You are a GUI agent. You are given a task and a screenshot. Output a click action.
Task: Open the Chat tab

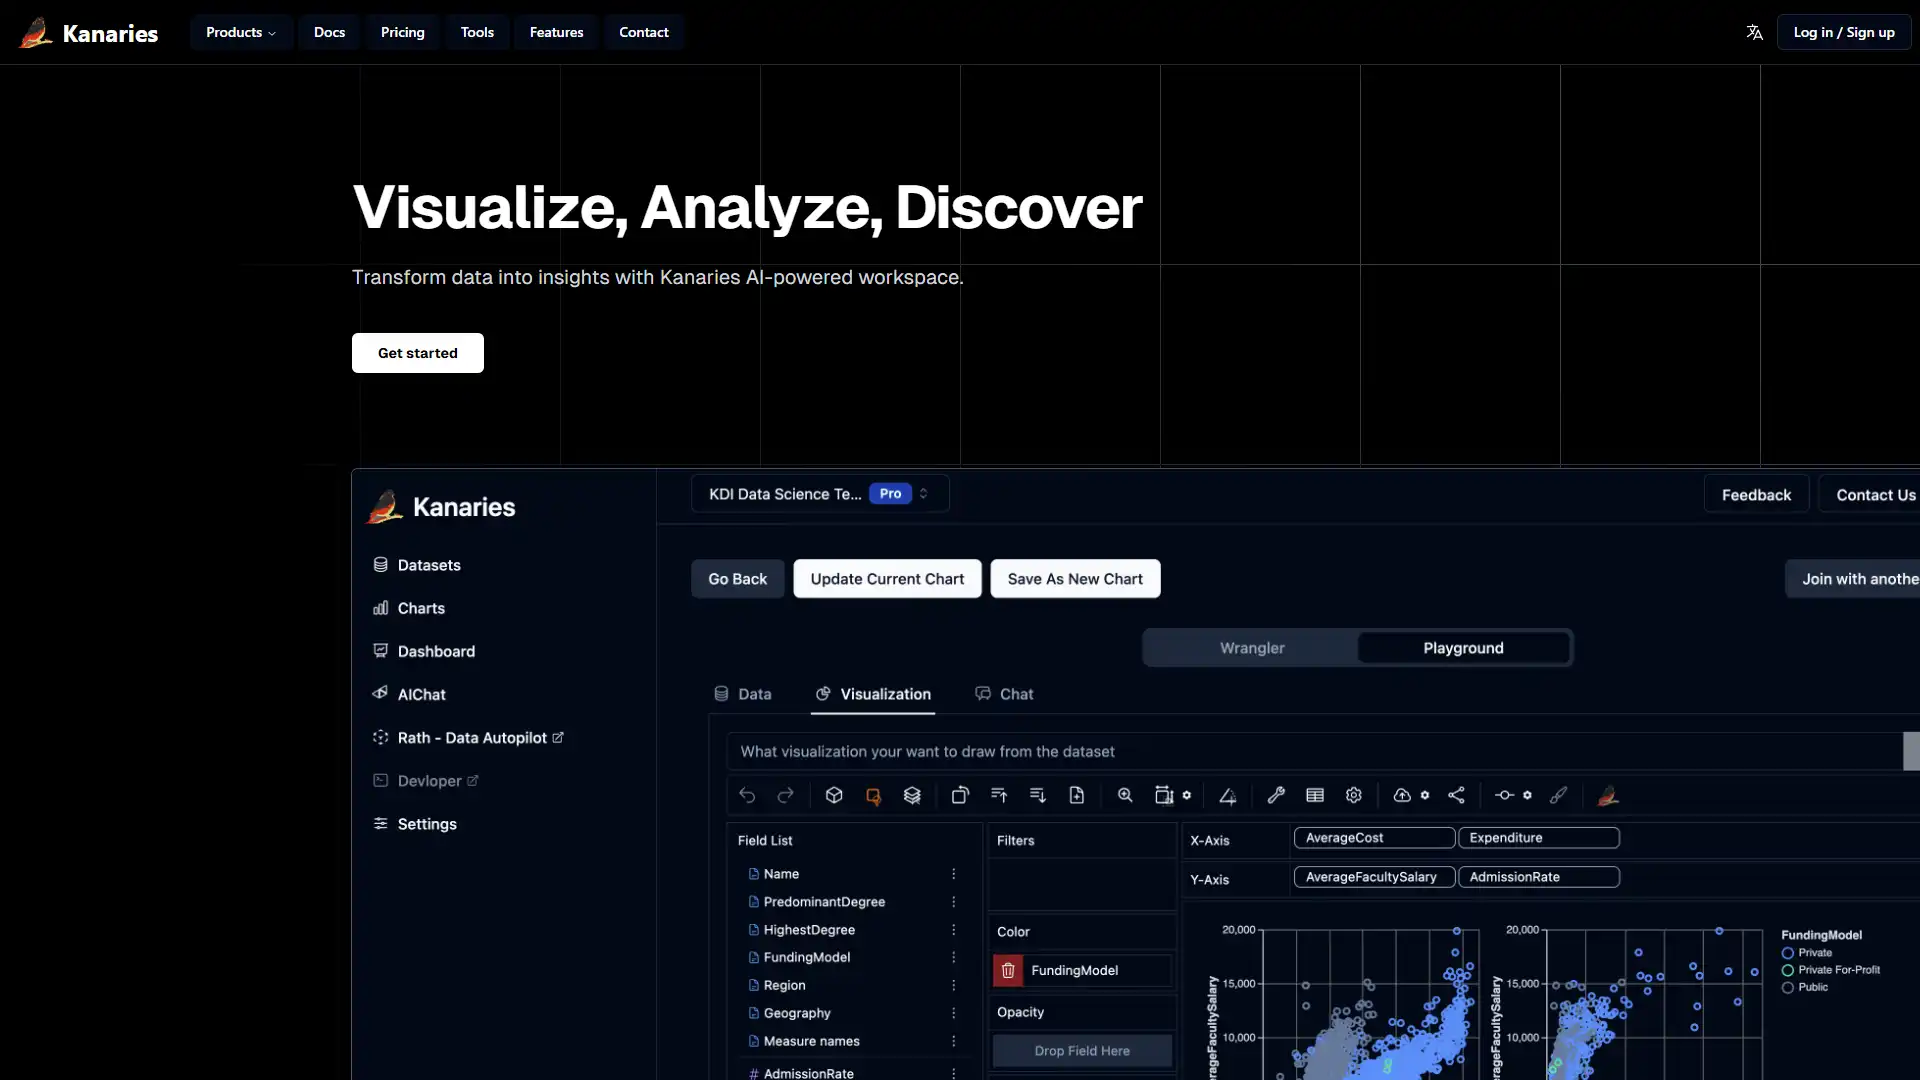[x=1004, y=694]
